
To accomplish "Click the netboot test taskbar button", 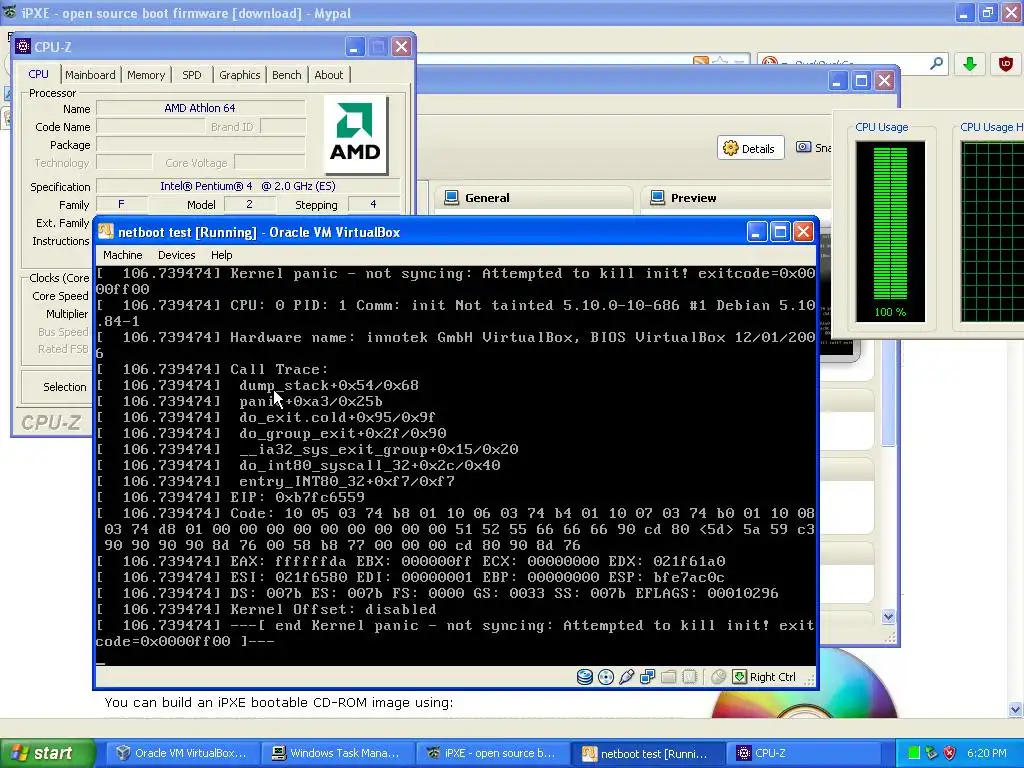I will (x=647, y=753).
